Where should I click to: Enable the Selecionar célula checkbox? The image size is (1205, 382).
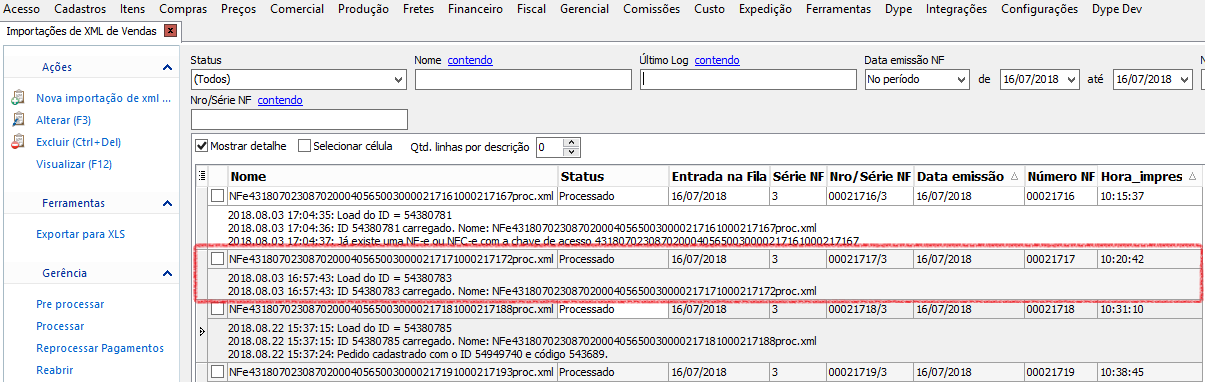coord(305,146)
